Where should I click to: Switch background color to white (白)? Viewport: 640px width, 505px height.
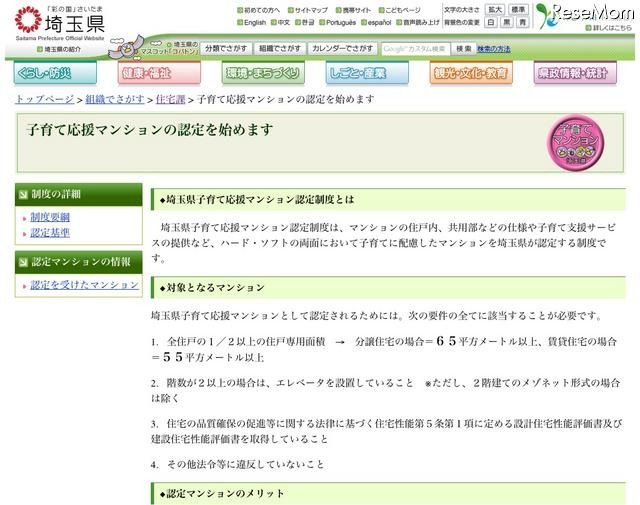(x=493, y=21)
